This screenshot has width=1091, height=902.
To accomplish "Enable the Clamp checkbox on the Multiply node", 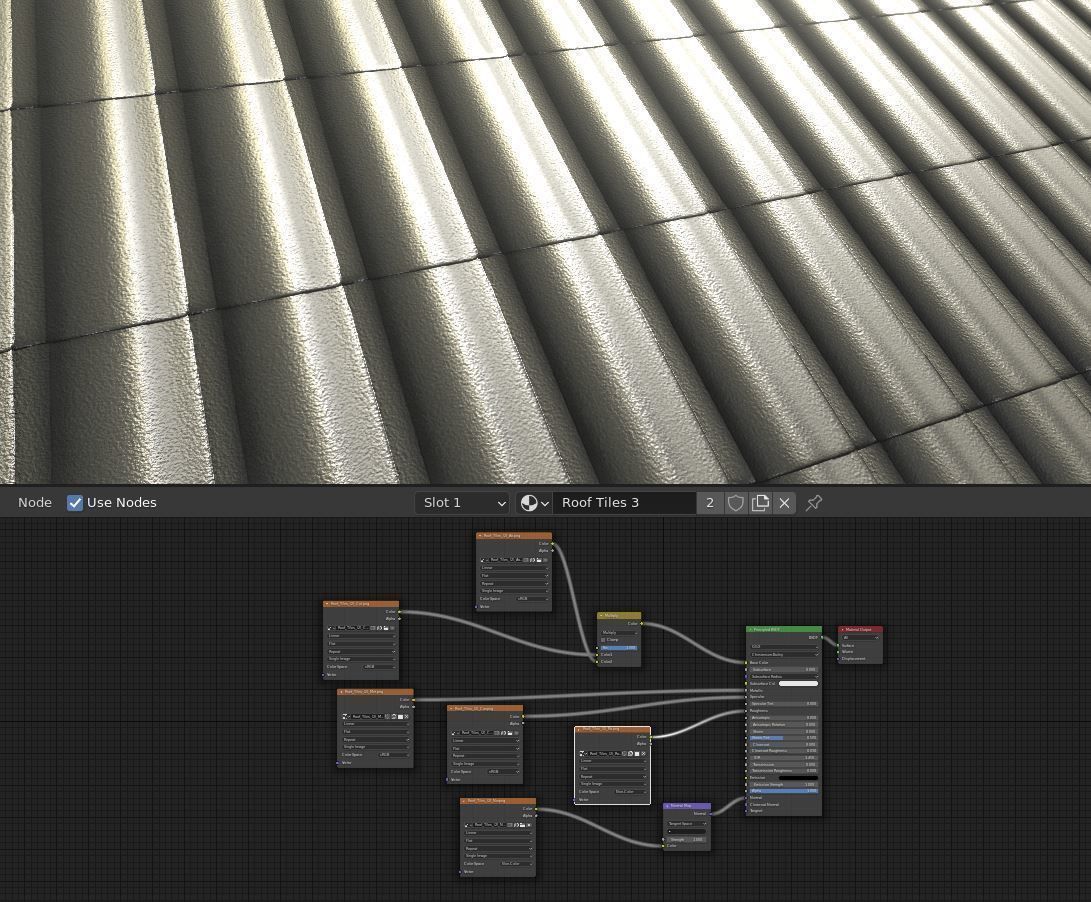I will click(603, 640).
